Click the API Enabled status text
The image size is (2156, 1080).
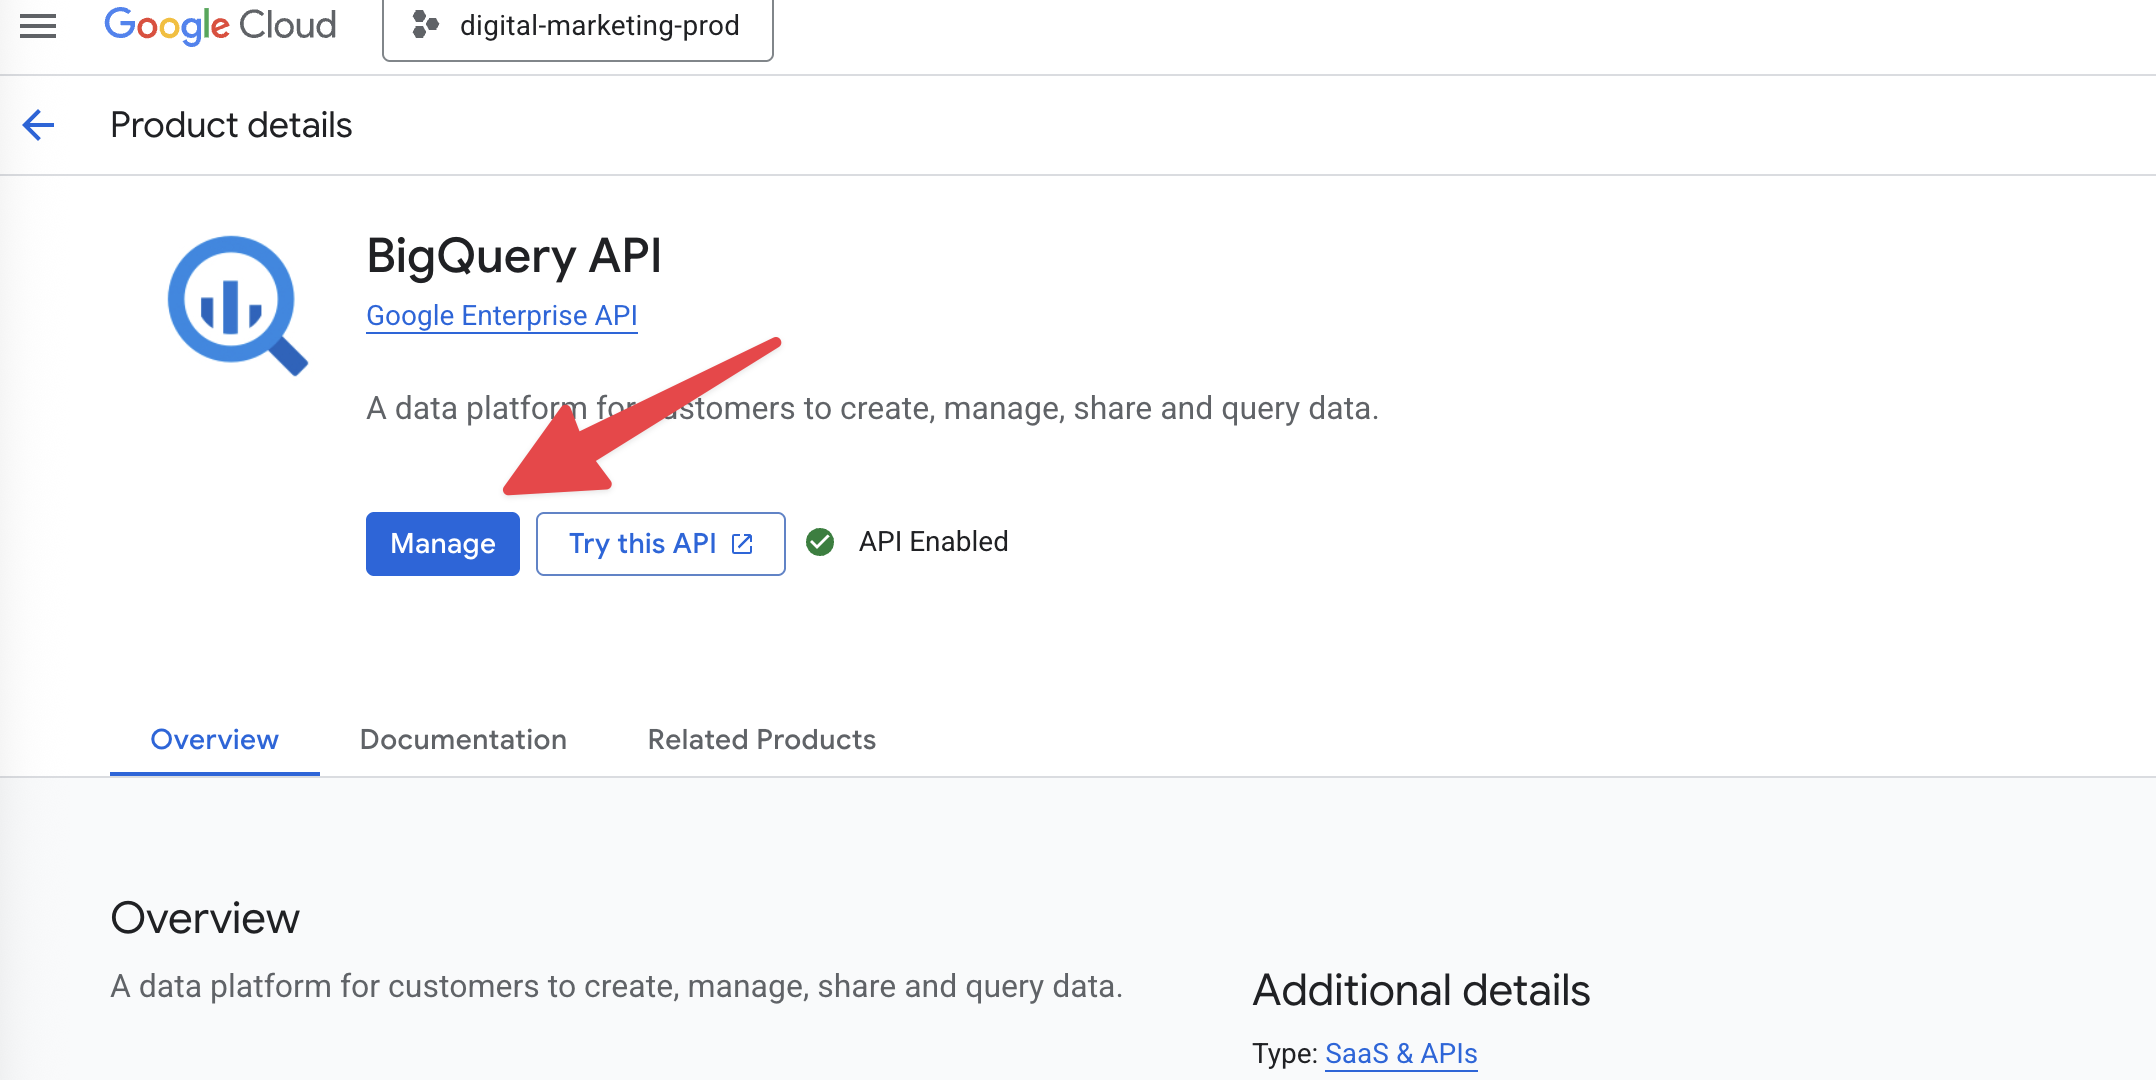click(x=933, y=542)
